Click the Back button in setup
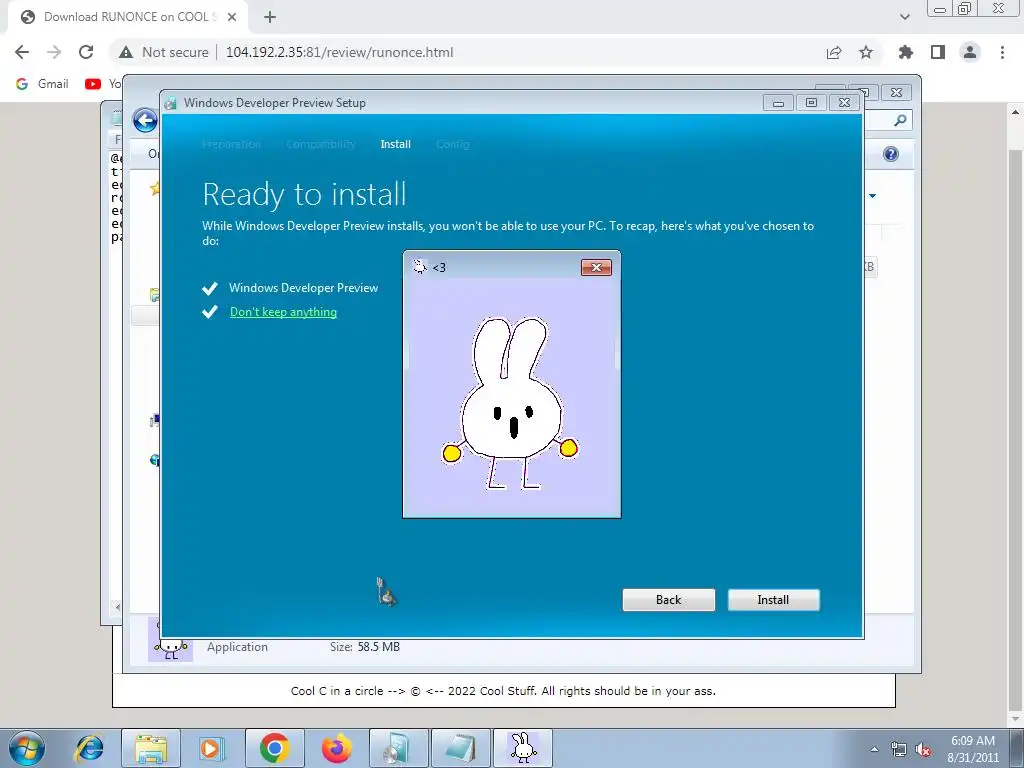This screenshot has width=1024, height=768. (668, 600)
